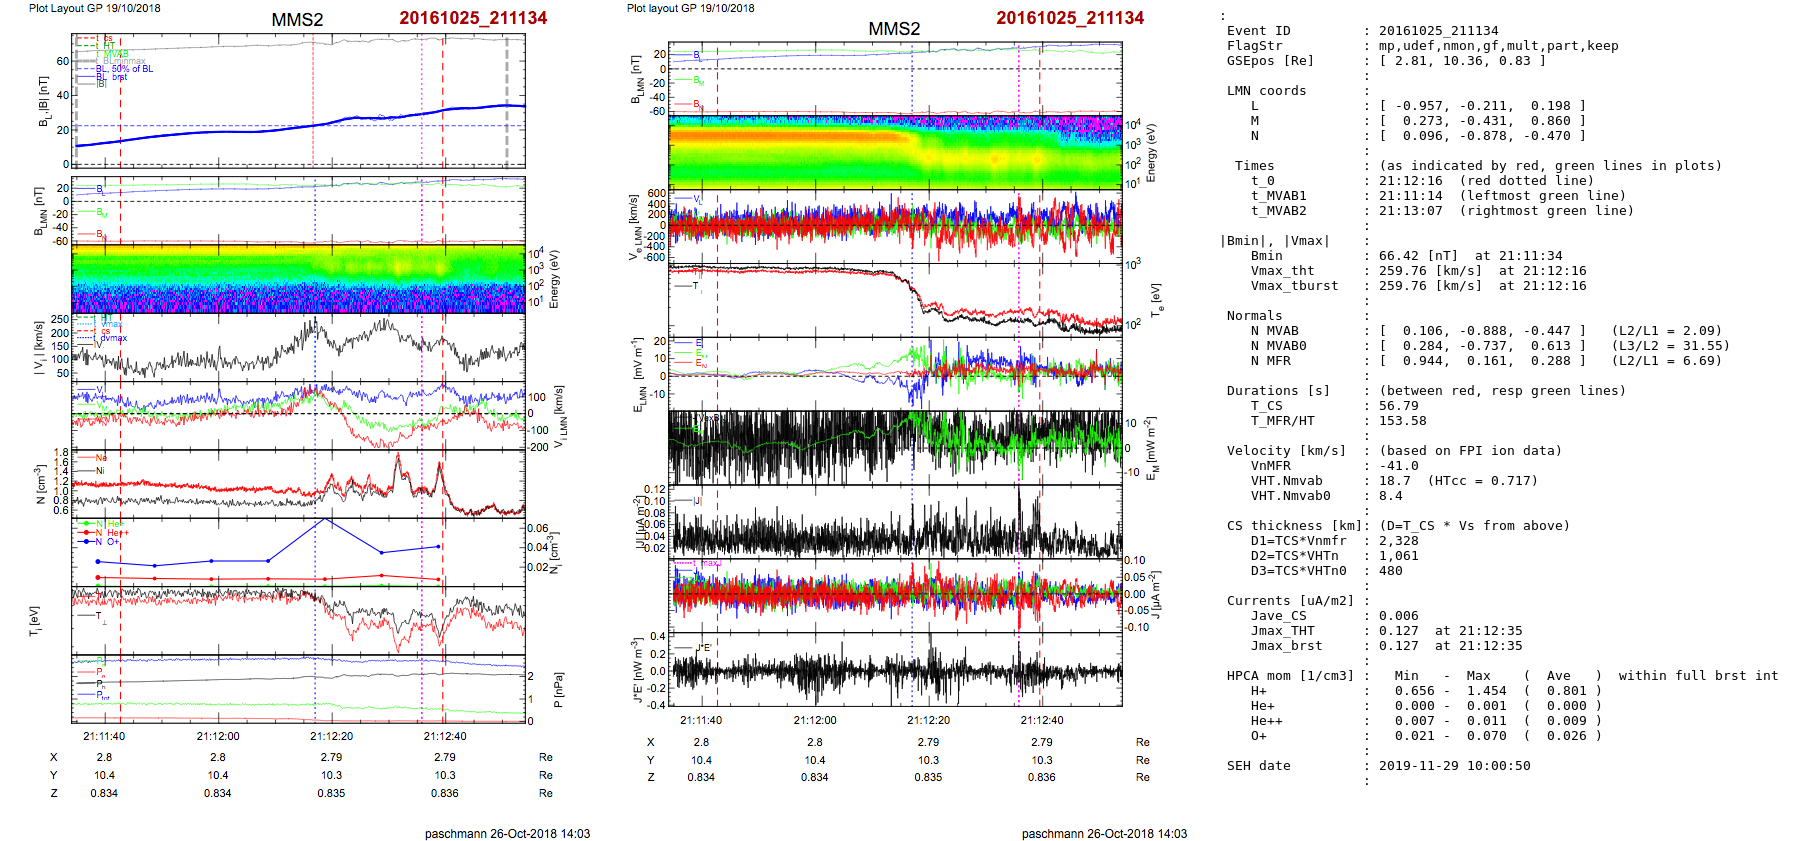The width and height of the screenshot is (1804, 841).
Task: Select the Bmin value 66.42 [nT]
Action: coord(1418,256)
